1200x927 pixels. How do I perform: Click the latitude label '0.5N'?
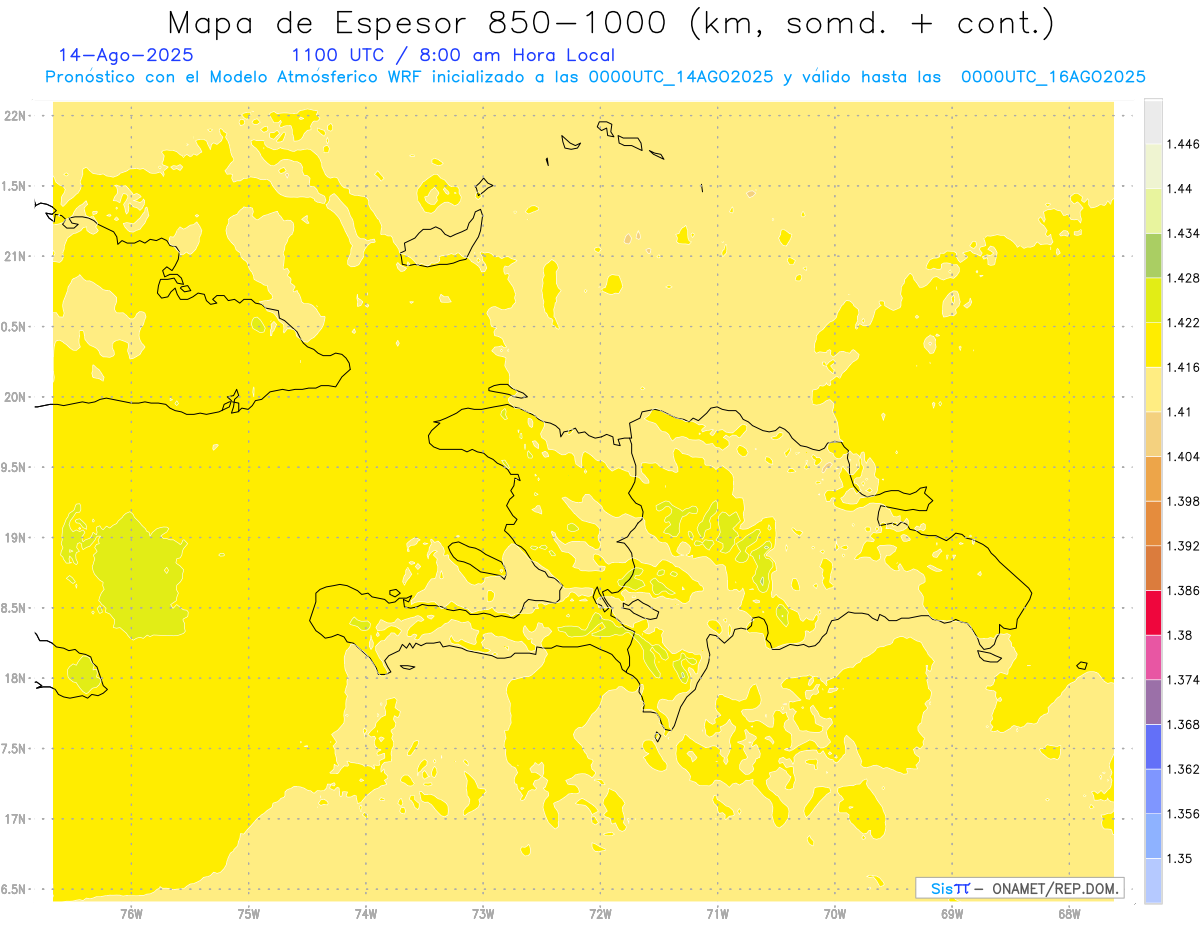click(x=15, y=327)
